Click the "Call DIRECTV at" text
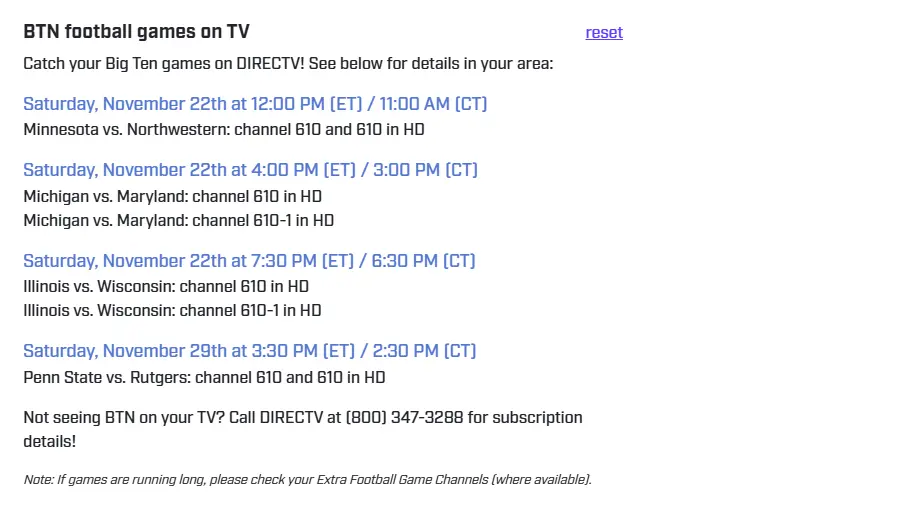 pyautogui.click(x=284, y=417)
